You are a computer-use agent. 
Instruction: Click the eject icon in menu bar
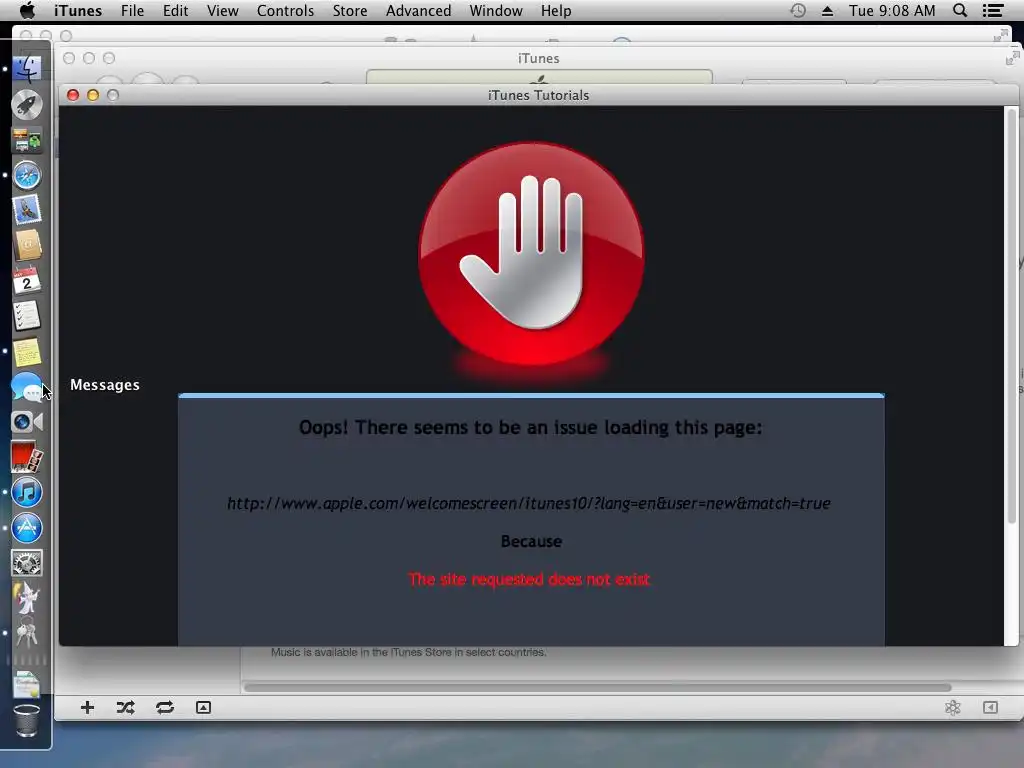tap(827, 11)
